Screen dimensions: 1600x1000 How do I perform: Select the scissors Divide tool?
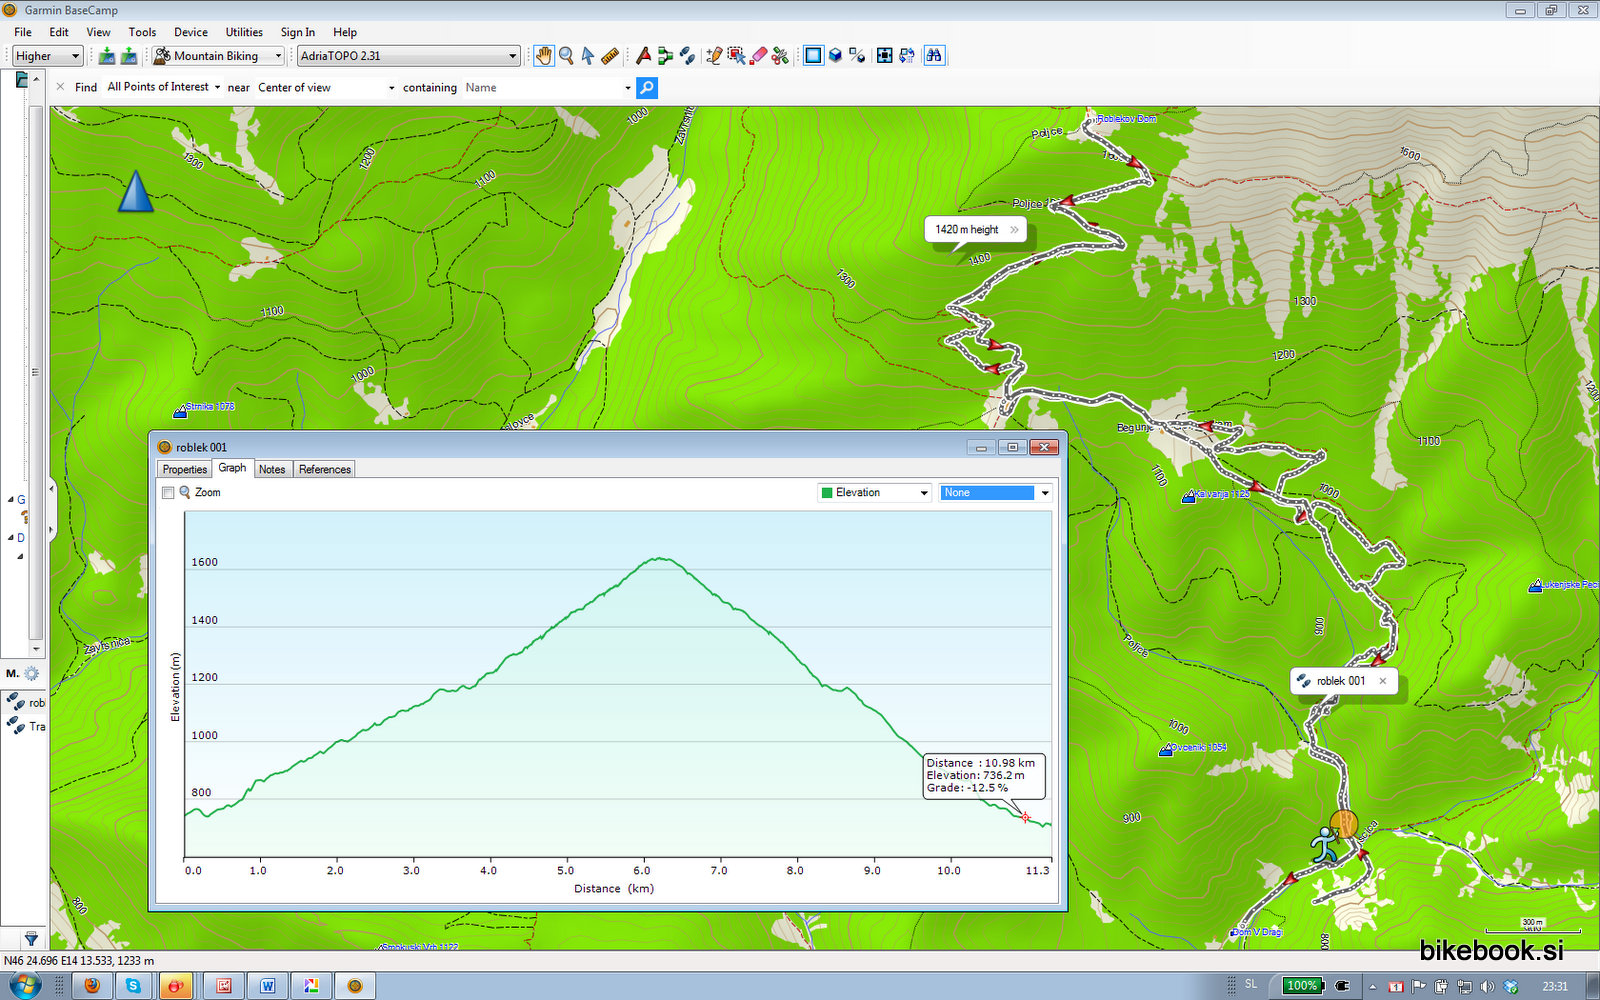point(780,56)
